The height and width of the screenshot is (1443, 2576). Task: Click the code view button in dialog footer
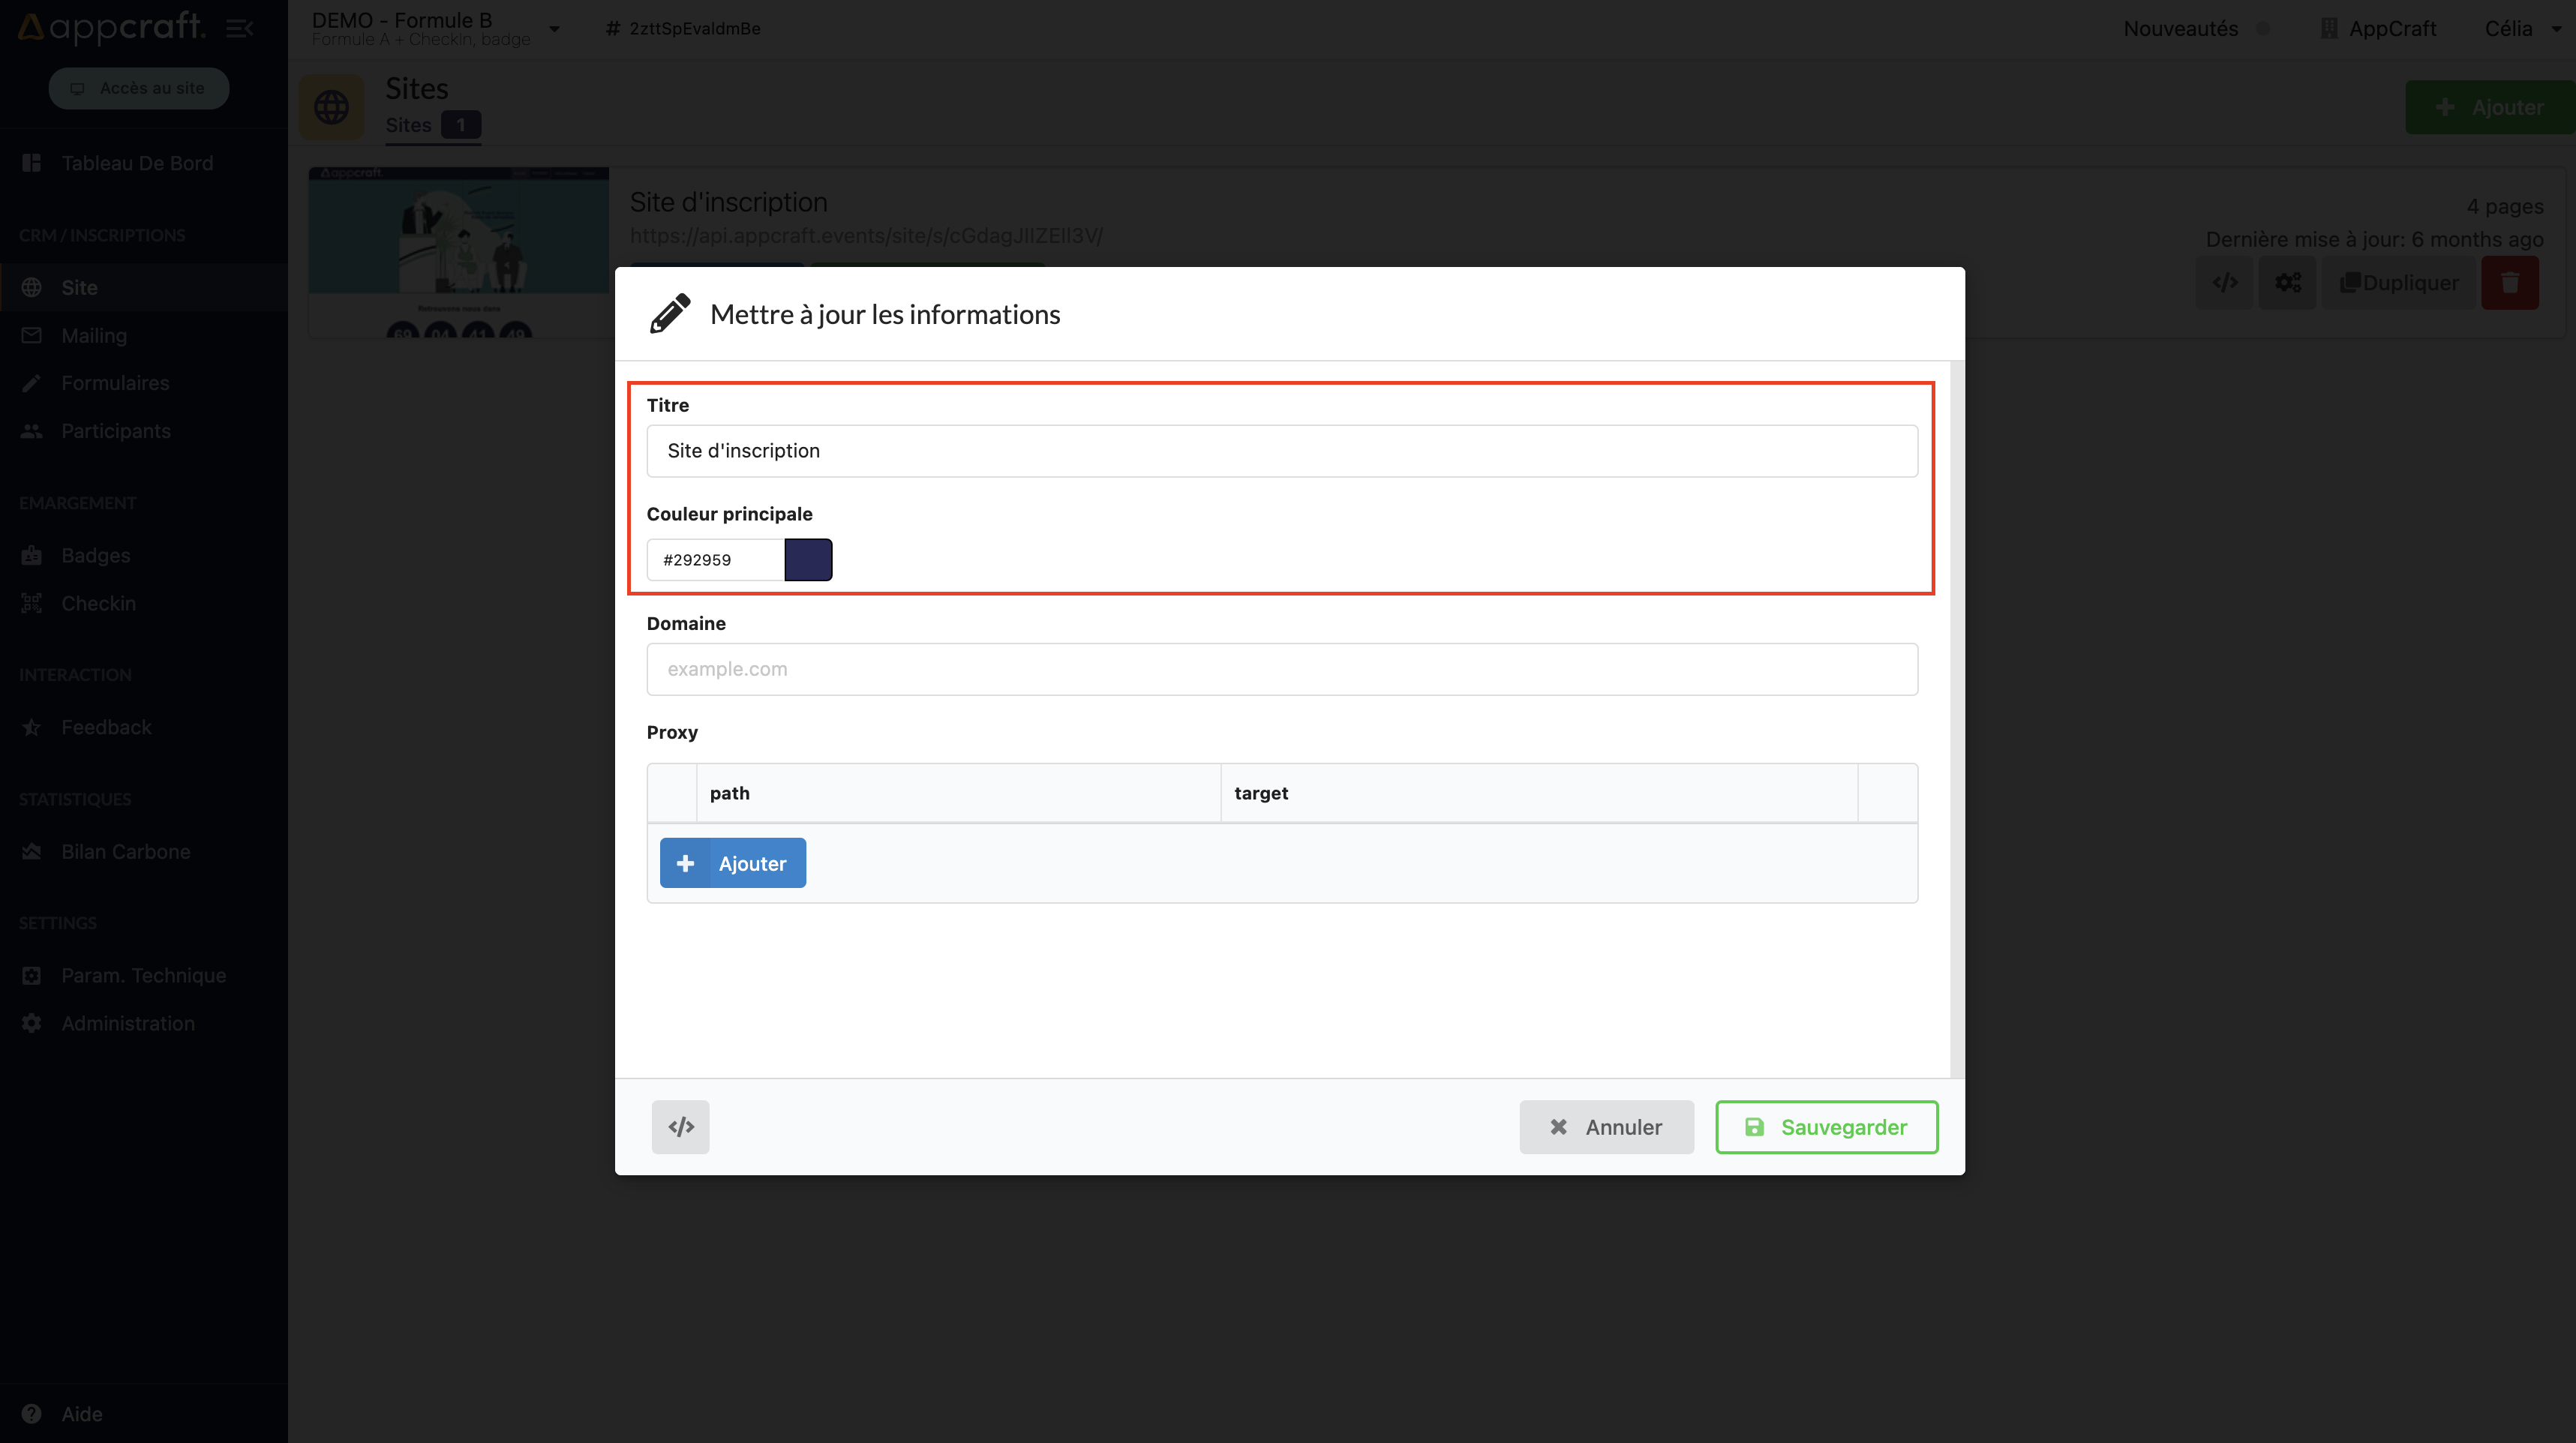click(x=680, y=1127)
